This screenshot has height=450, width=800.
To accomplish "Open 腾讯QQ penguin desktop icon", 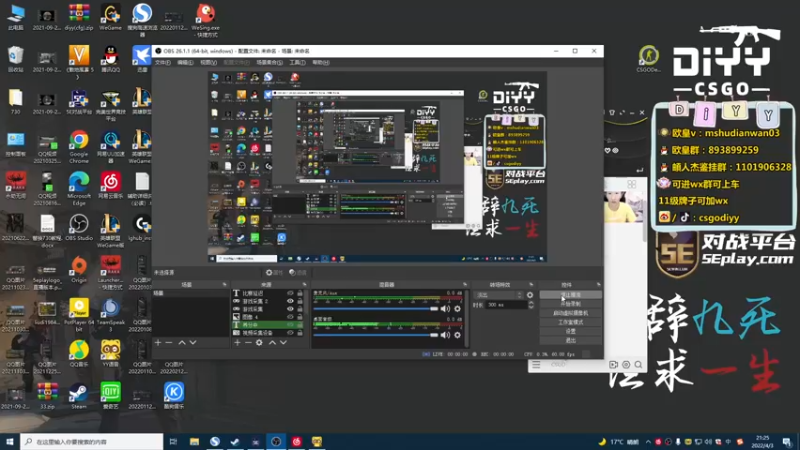I will tap(111, 59).
